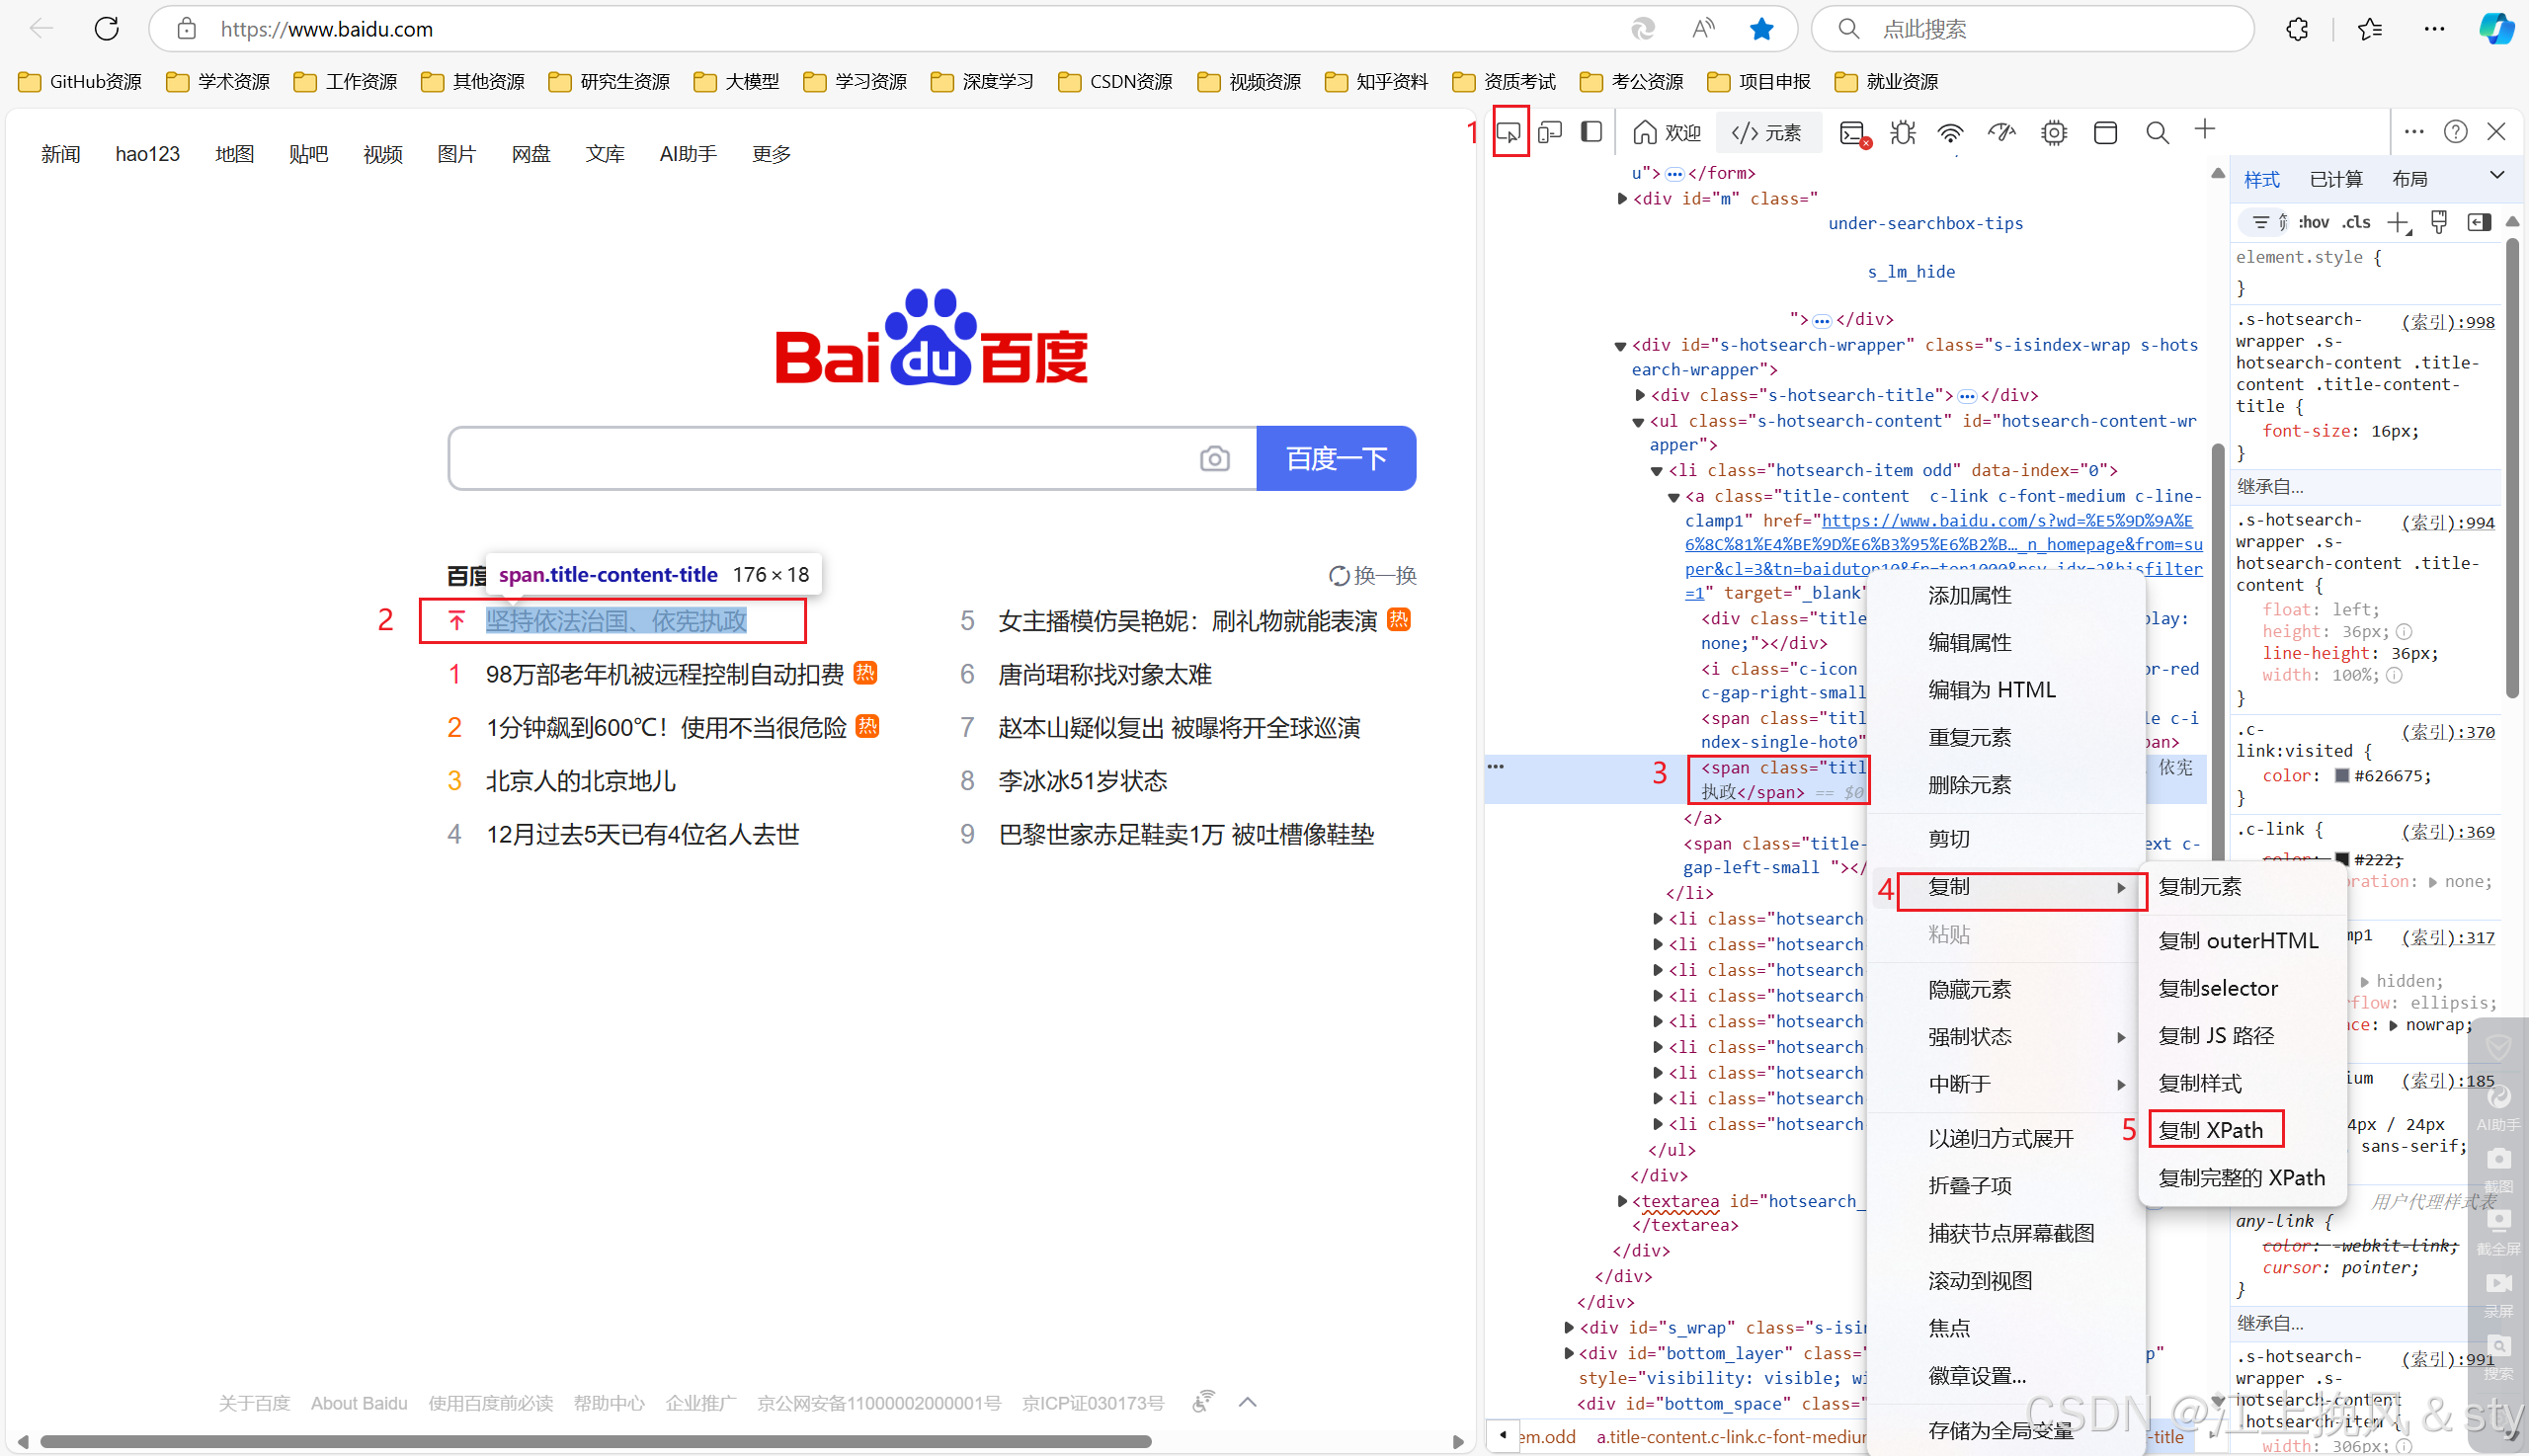Switch to the Layout tab
This screenshot has height=1456, width=2529.
click(x=2410, y=179)
